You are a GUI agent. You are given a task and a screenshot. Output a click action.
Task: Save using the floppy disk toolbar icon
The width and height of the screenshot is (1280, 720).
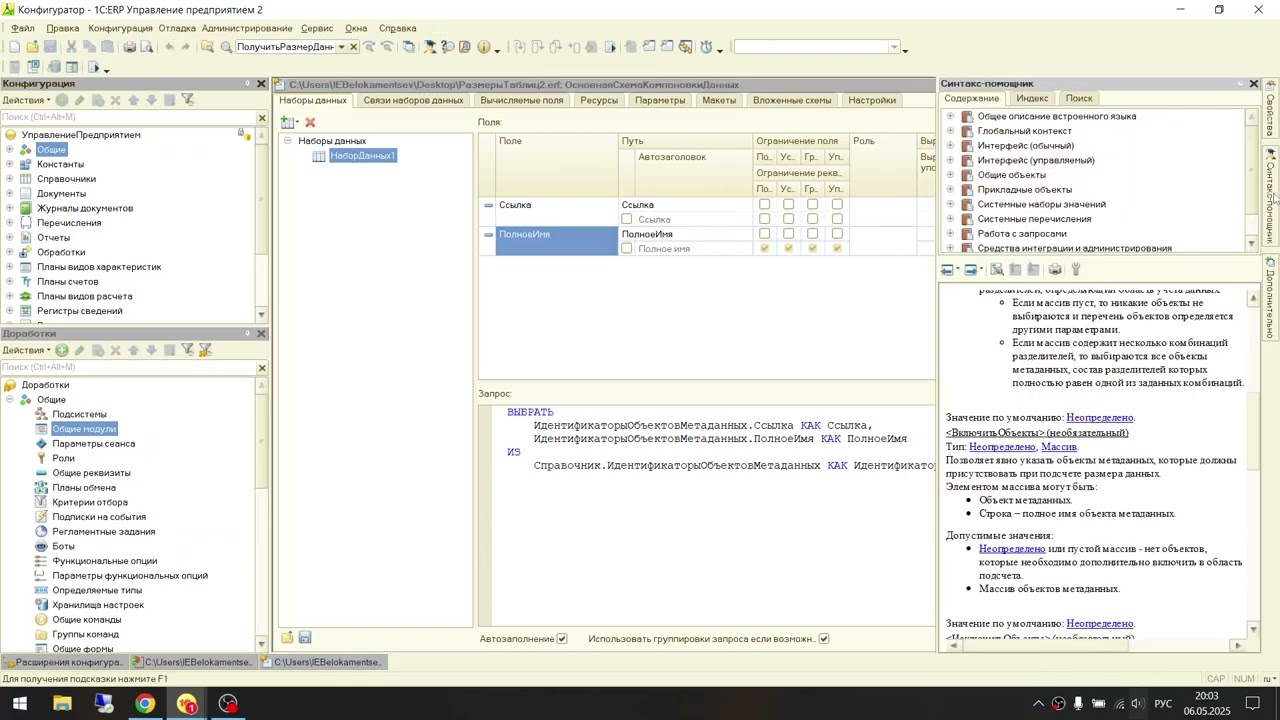(x=51, y=47)
